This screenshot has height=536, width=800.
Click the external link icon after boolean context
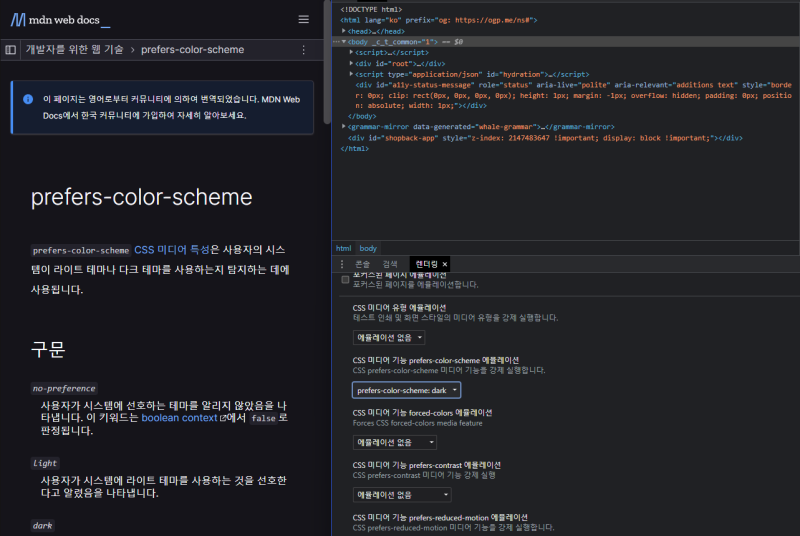point(222,418)
